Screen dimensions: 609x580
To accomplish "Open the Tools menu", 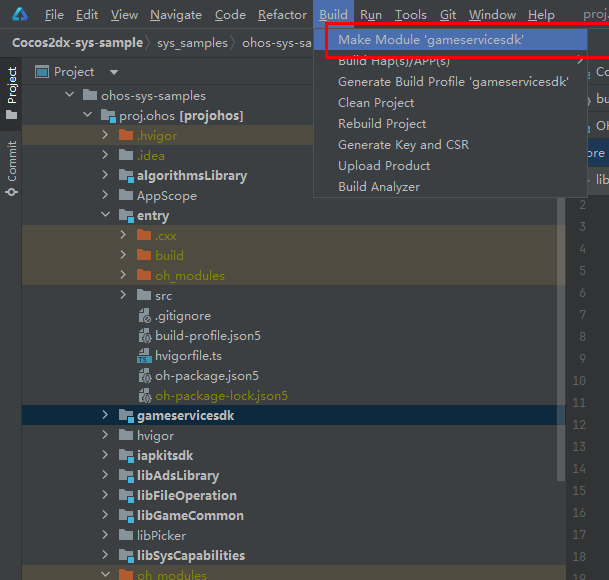I will (x=411, y=15).
